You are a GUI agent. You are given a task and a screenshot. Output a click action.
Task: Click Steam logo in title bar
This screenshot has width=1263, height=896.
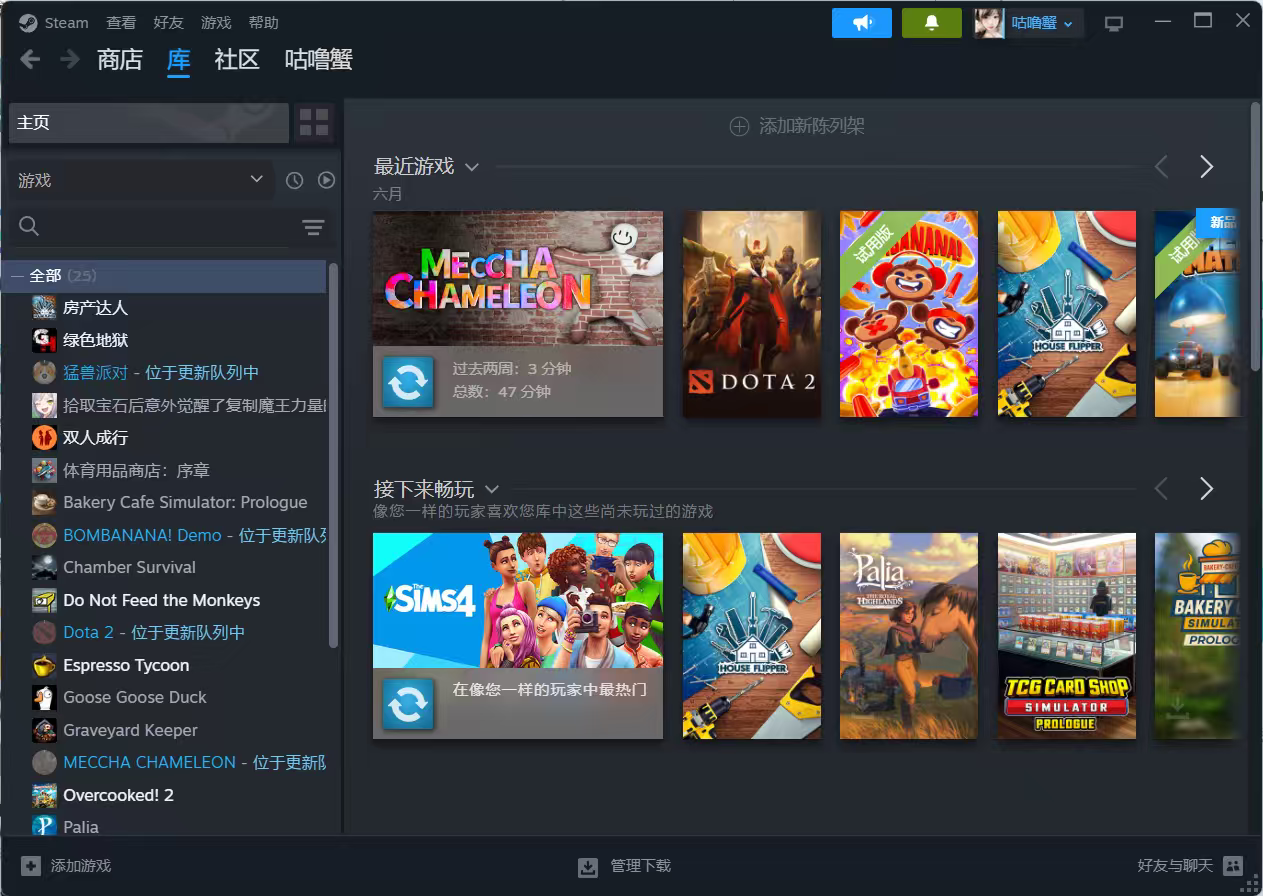(x=28, y=23)
